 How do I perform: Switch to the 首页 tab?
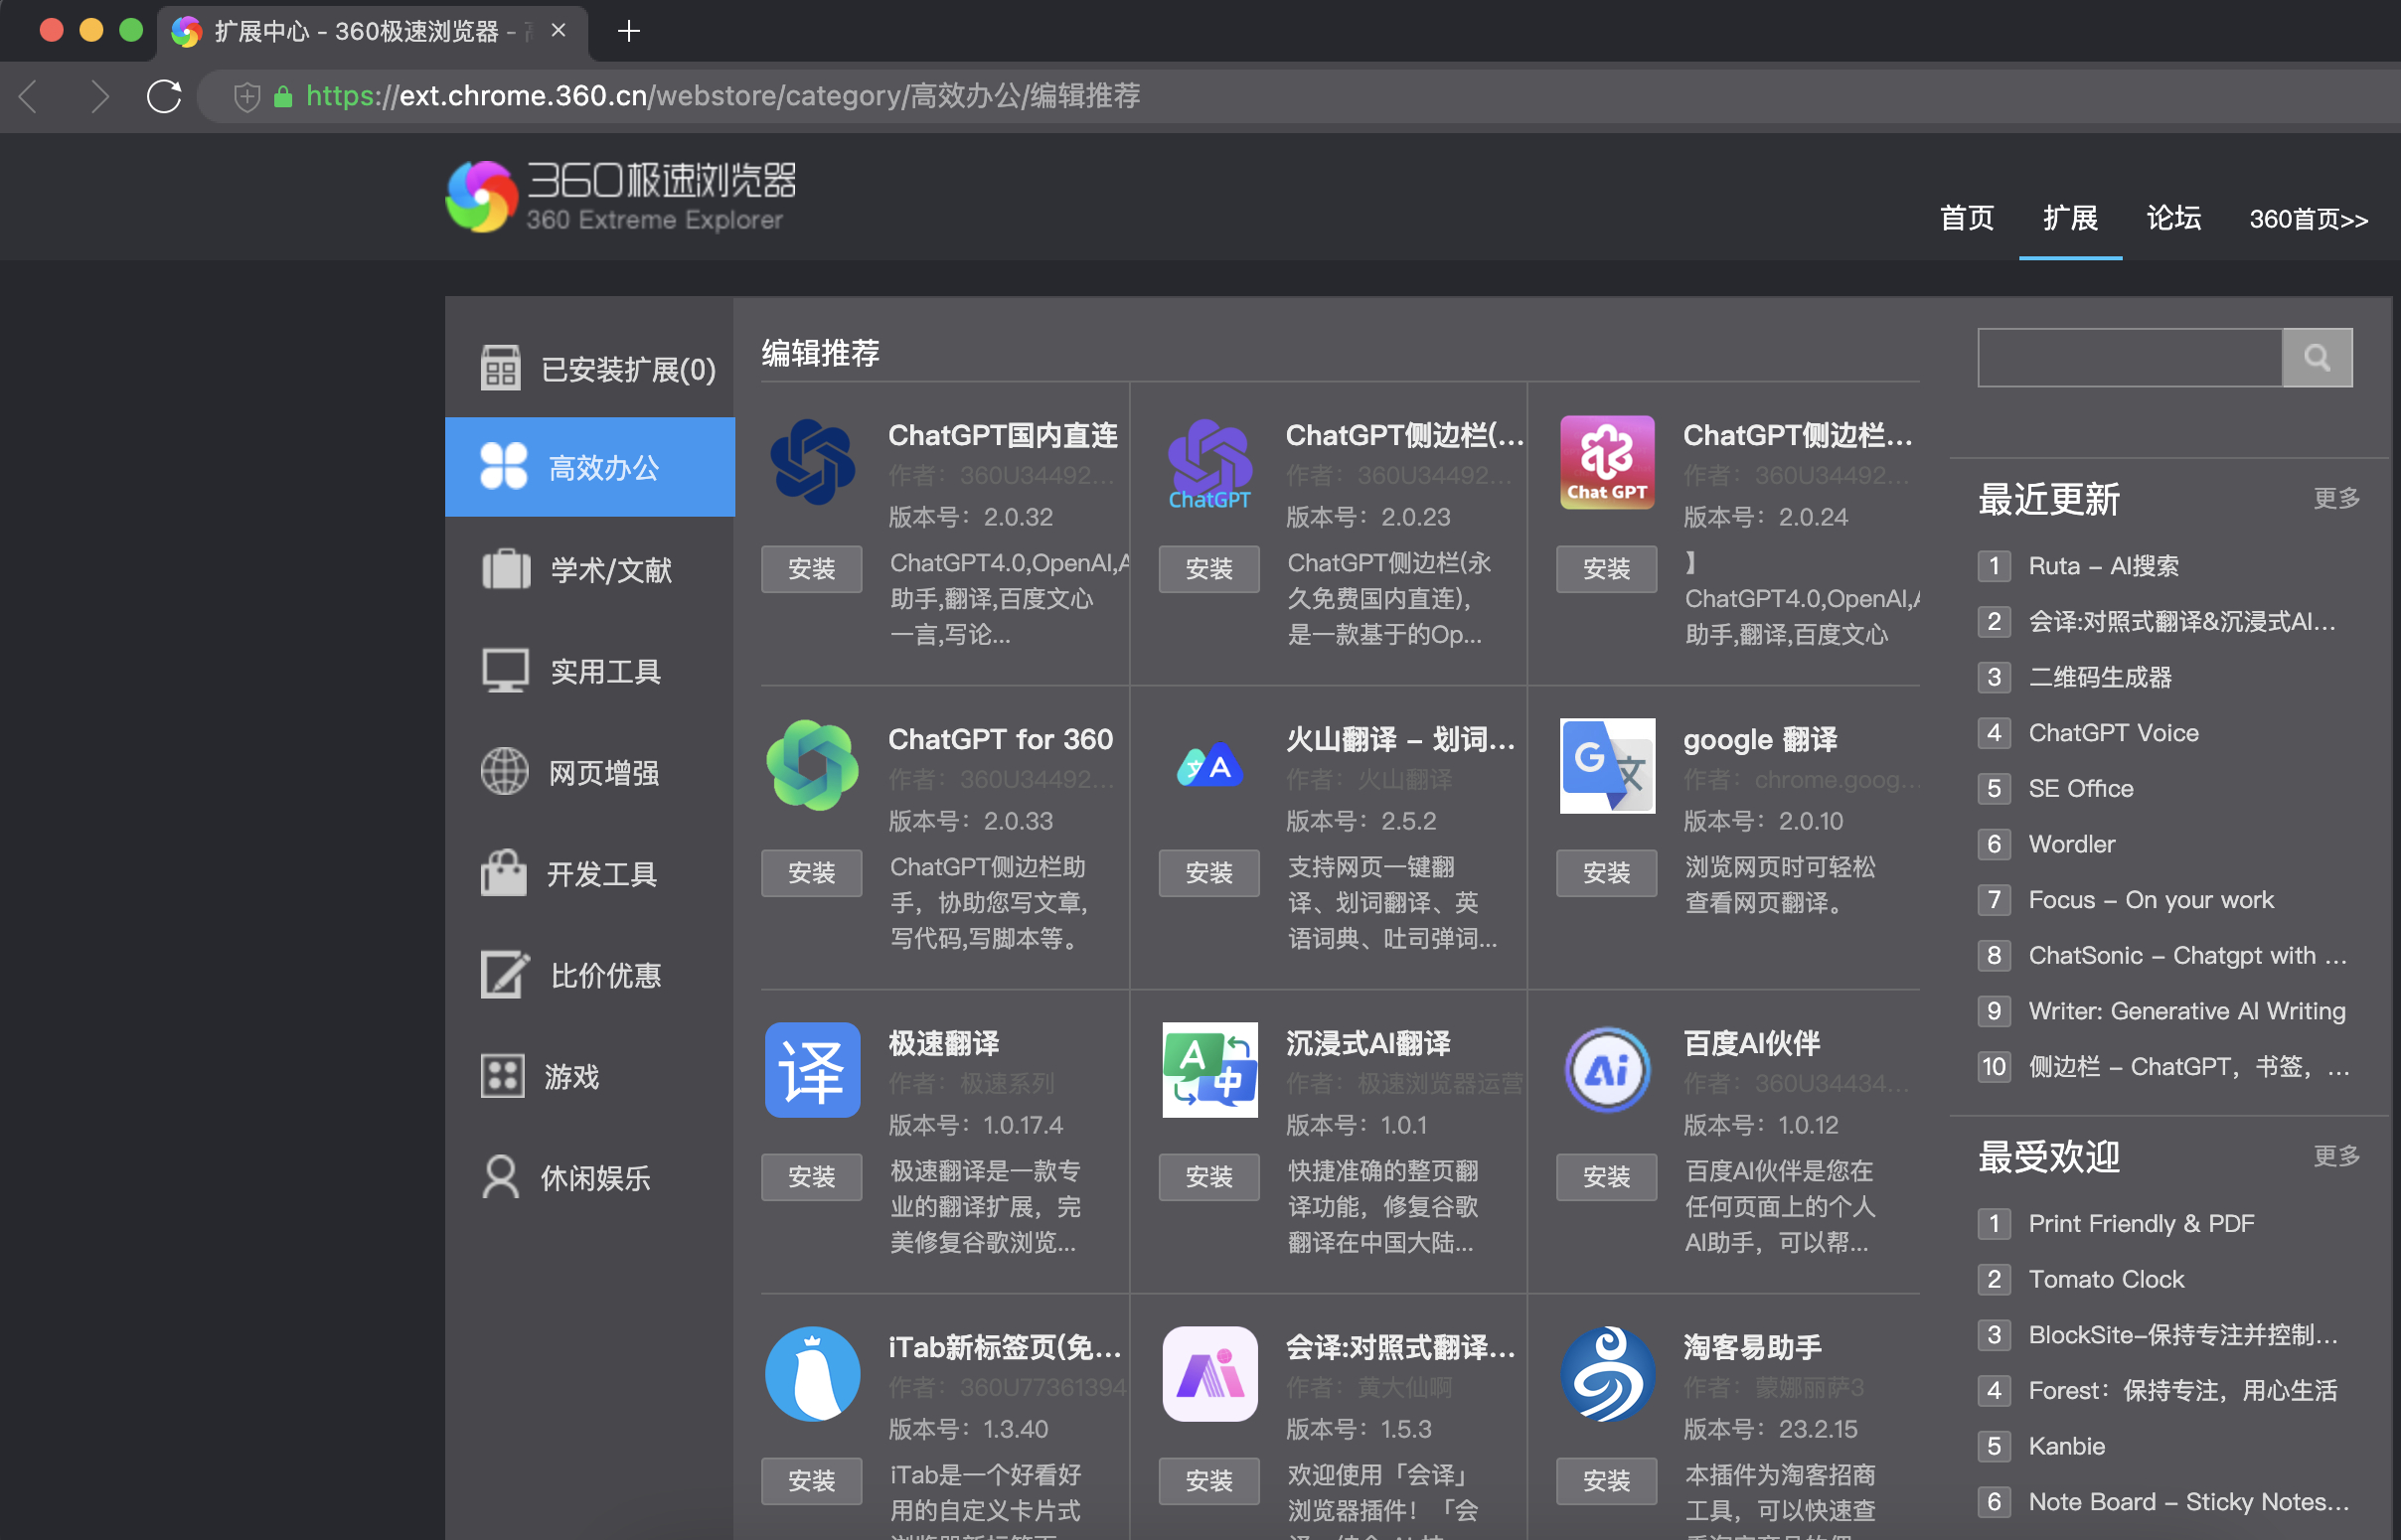coord(1965,219)
